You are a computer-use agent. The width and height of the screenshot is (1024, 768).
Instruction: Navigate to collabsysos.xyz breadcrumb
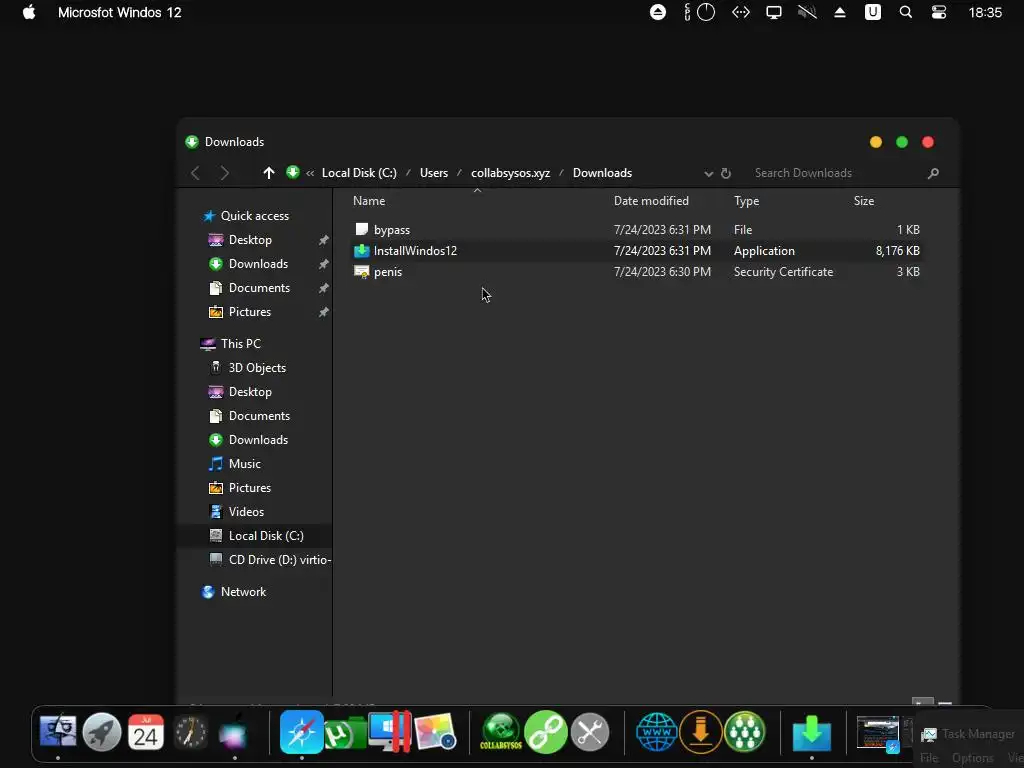tap(510, 173)
